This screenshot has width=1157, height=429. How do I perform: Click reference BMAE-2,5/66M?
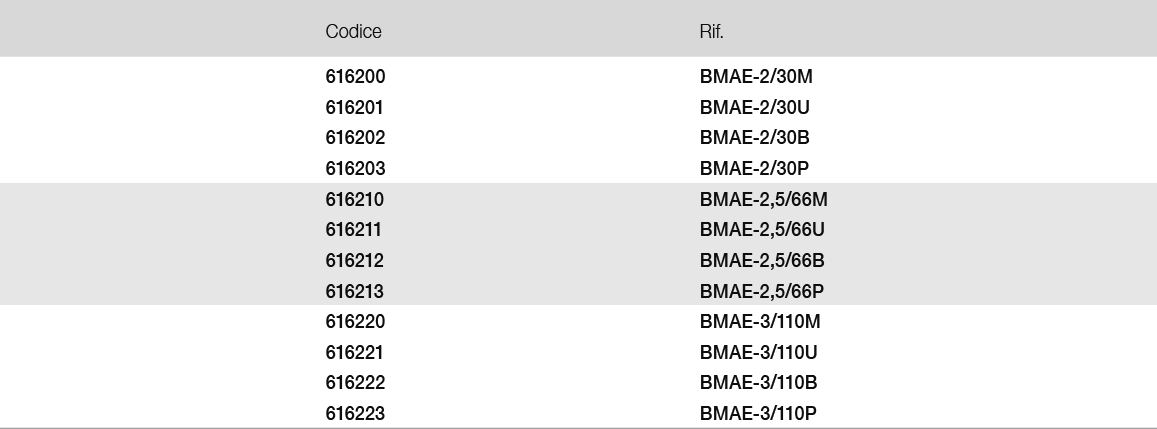pos(763,199)
